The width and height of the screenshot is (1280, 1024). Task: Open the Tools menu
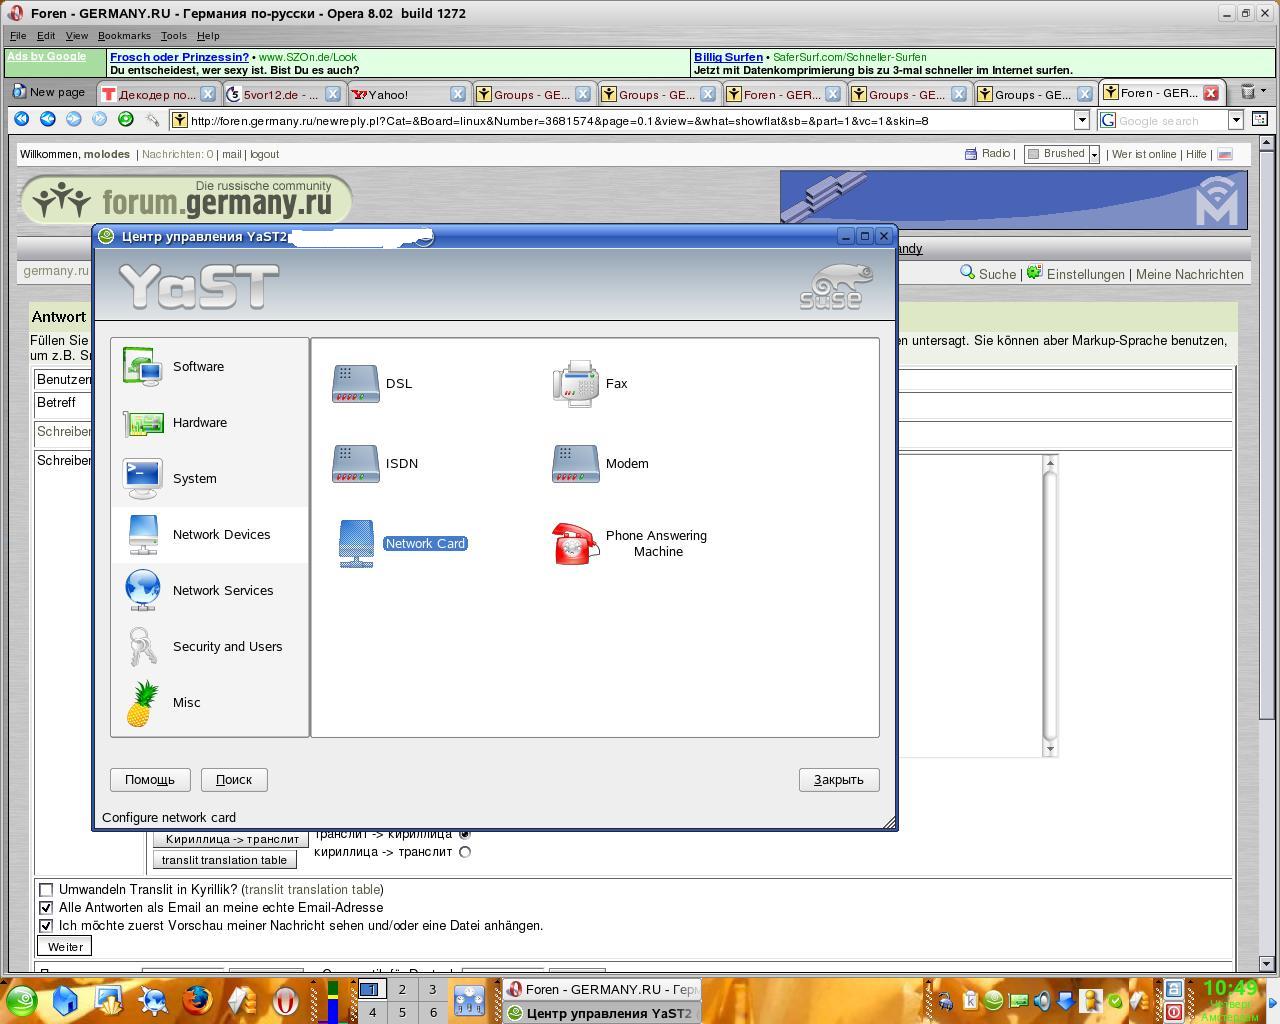click(174, 35)
